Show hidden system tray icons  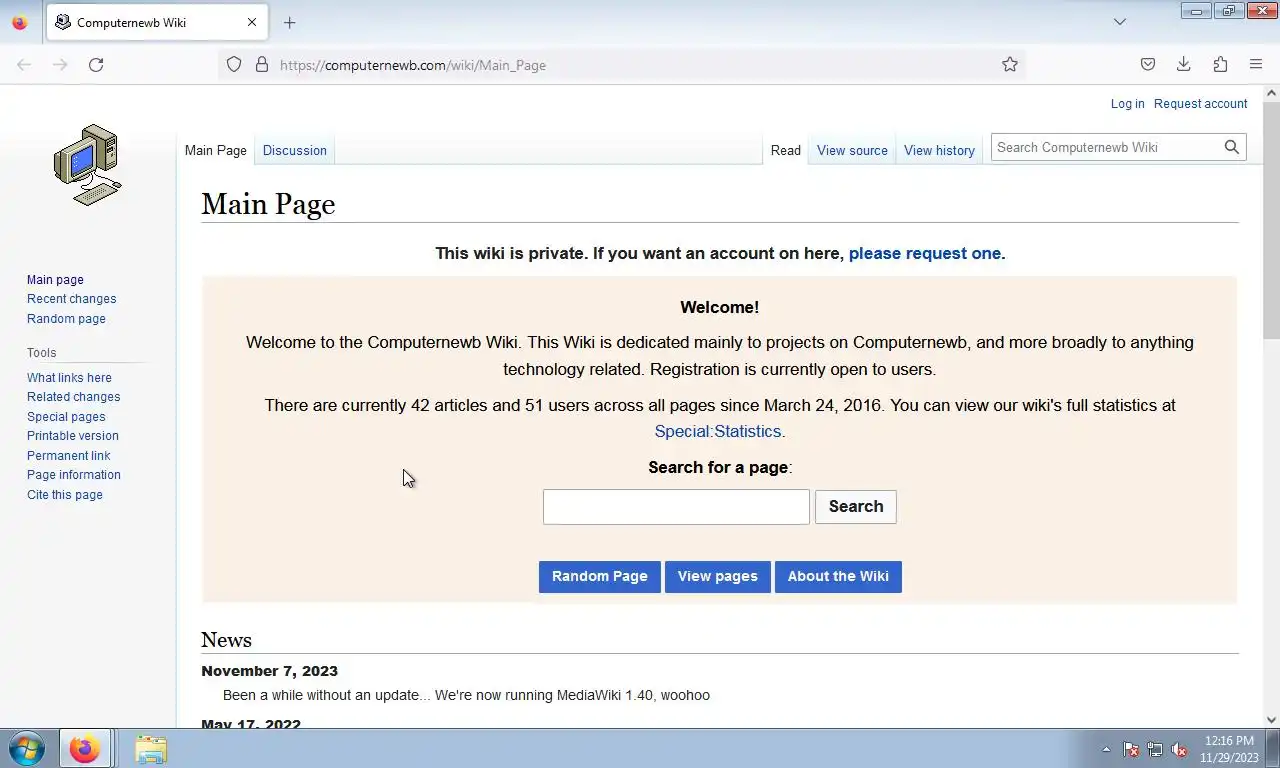[1106, 749]
